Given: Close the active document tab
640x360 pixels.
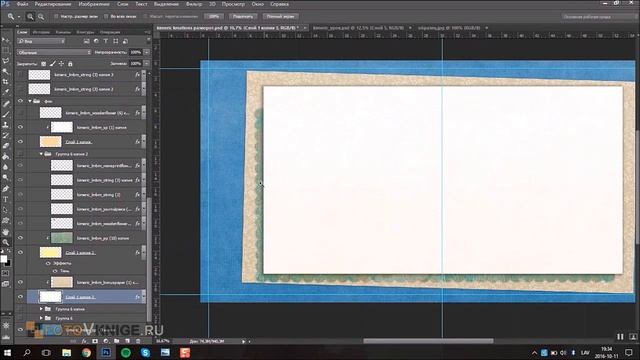Looking at the screenshot, I should 305,28.
